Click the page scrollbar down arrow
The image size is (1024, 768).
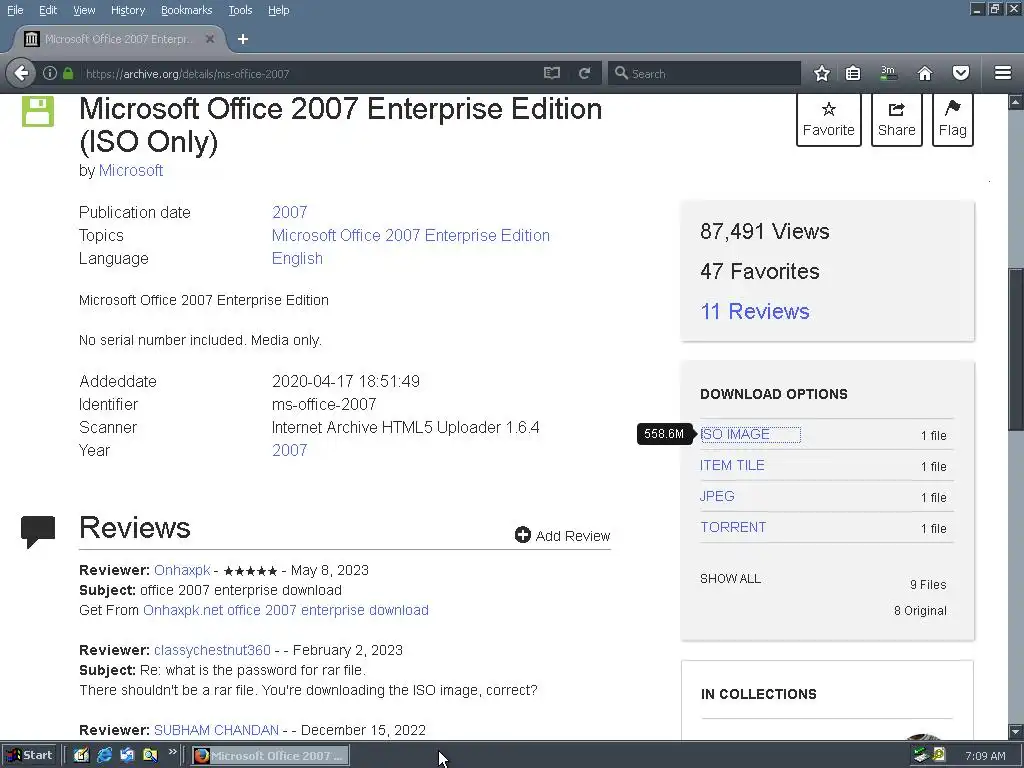click(x=1016, y=731)
